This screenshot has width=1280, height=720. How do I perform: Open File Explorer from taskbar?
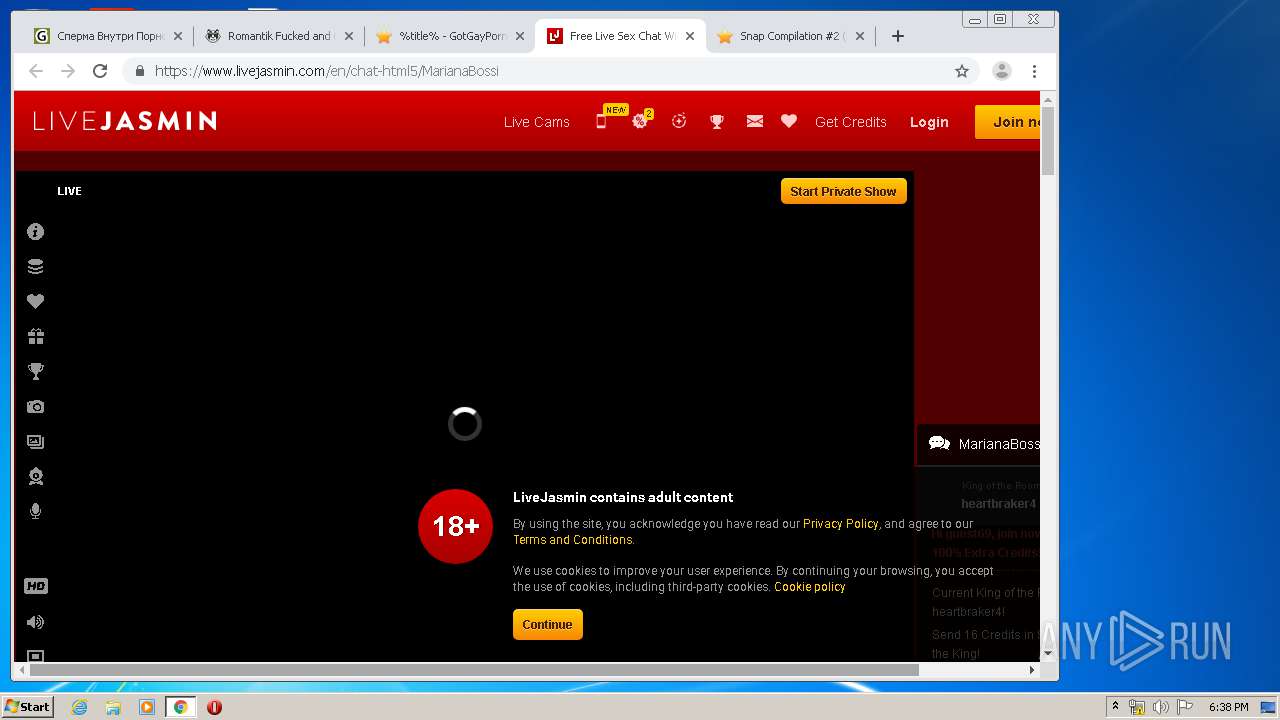113,707
